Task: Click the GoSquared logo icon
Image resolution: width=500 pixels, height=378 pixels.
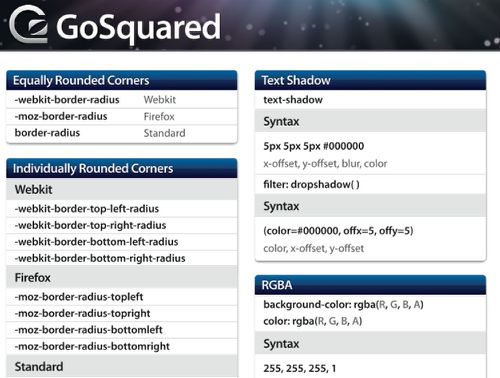Action: pos(28,24)
